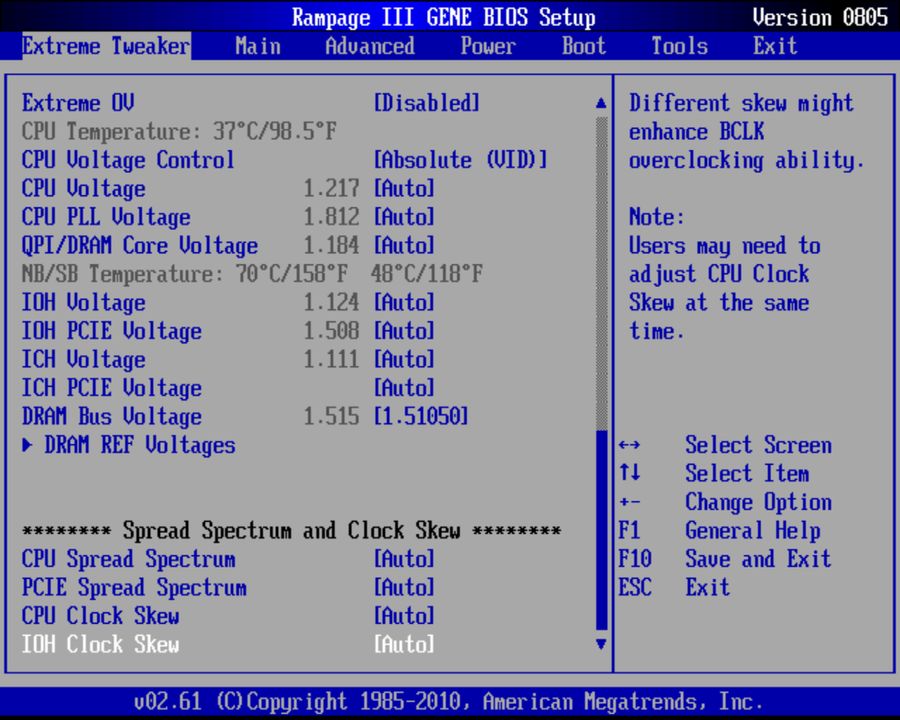This screenshot has width=900, height=720.
Task: Click the DRAM REF Voltages arrow icon
Action: tap(26, 445)
